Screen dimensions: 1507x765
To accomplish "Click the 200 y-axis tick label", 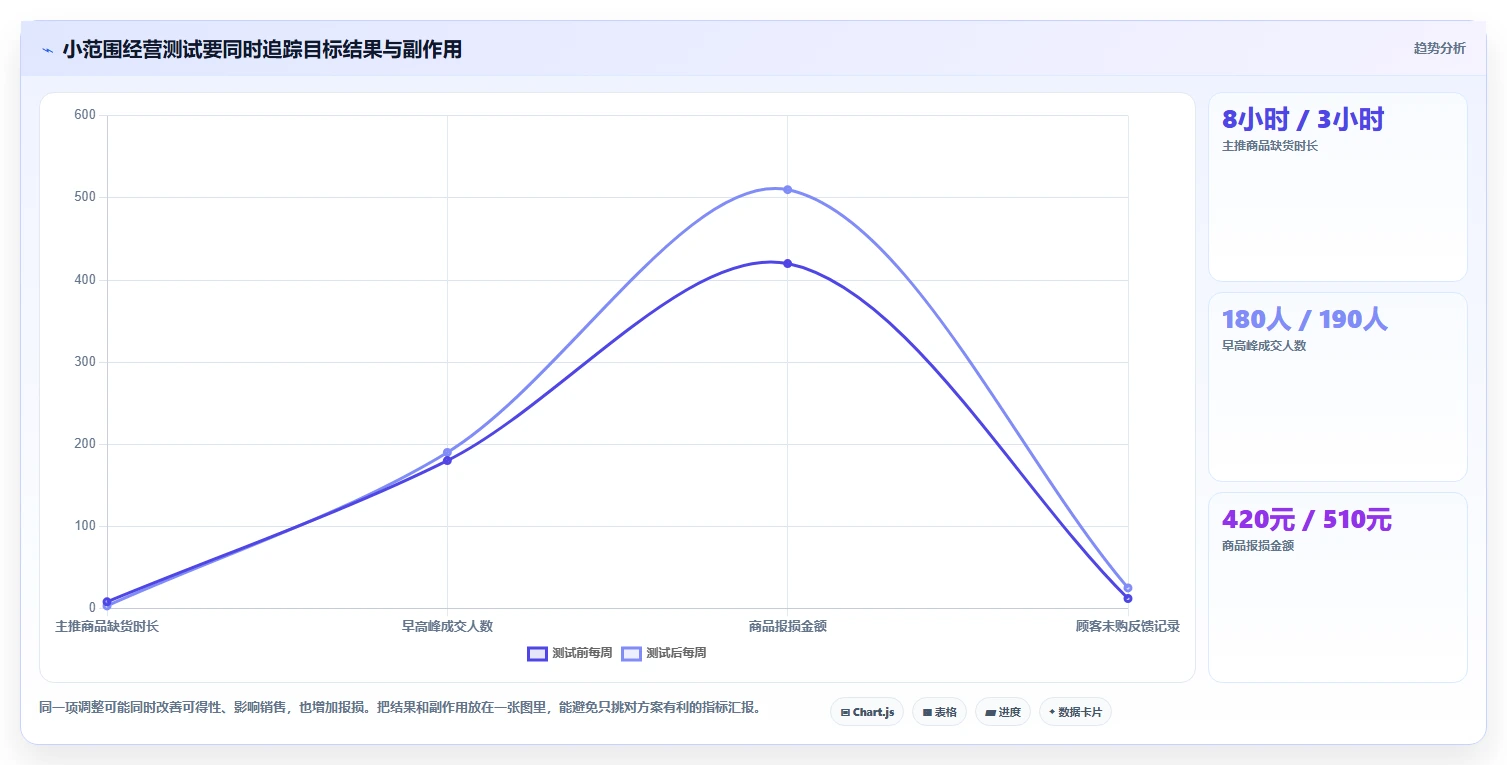I will 85,444.
